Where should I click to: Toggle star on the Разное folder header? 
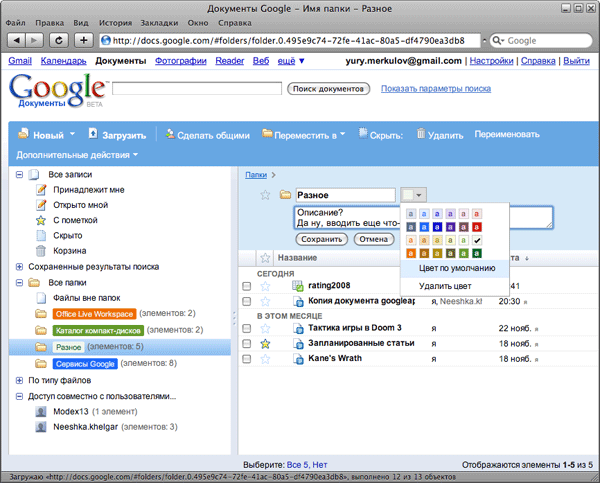click(265, 195)
